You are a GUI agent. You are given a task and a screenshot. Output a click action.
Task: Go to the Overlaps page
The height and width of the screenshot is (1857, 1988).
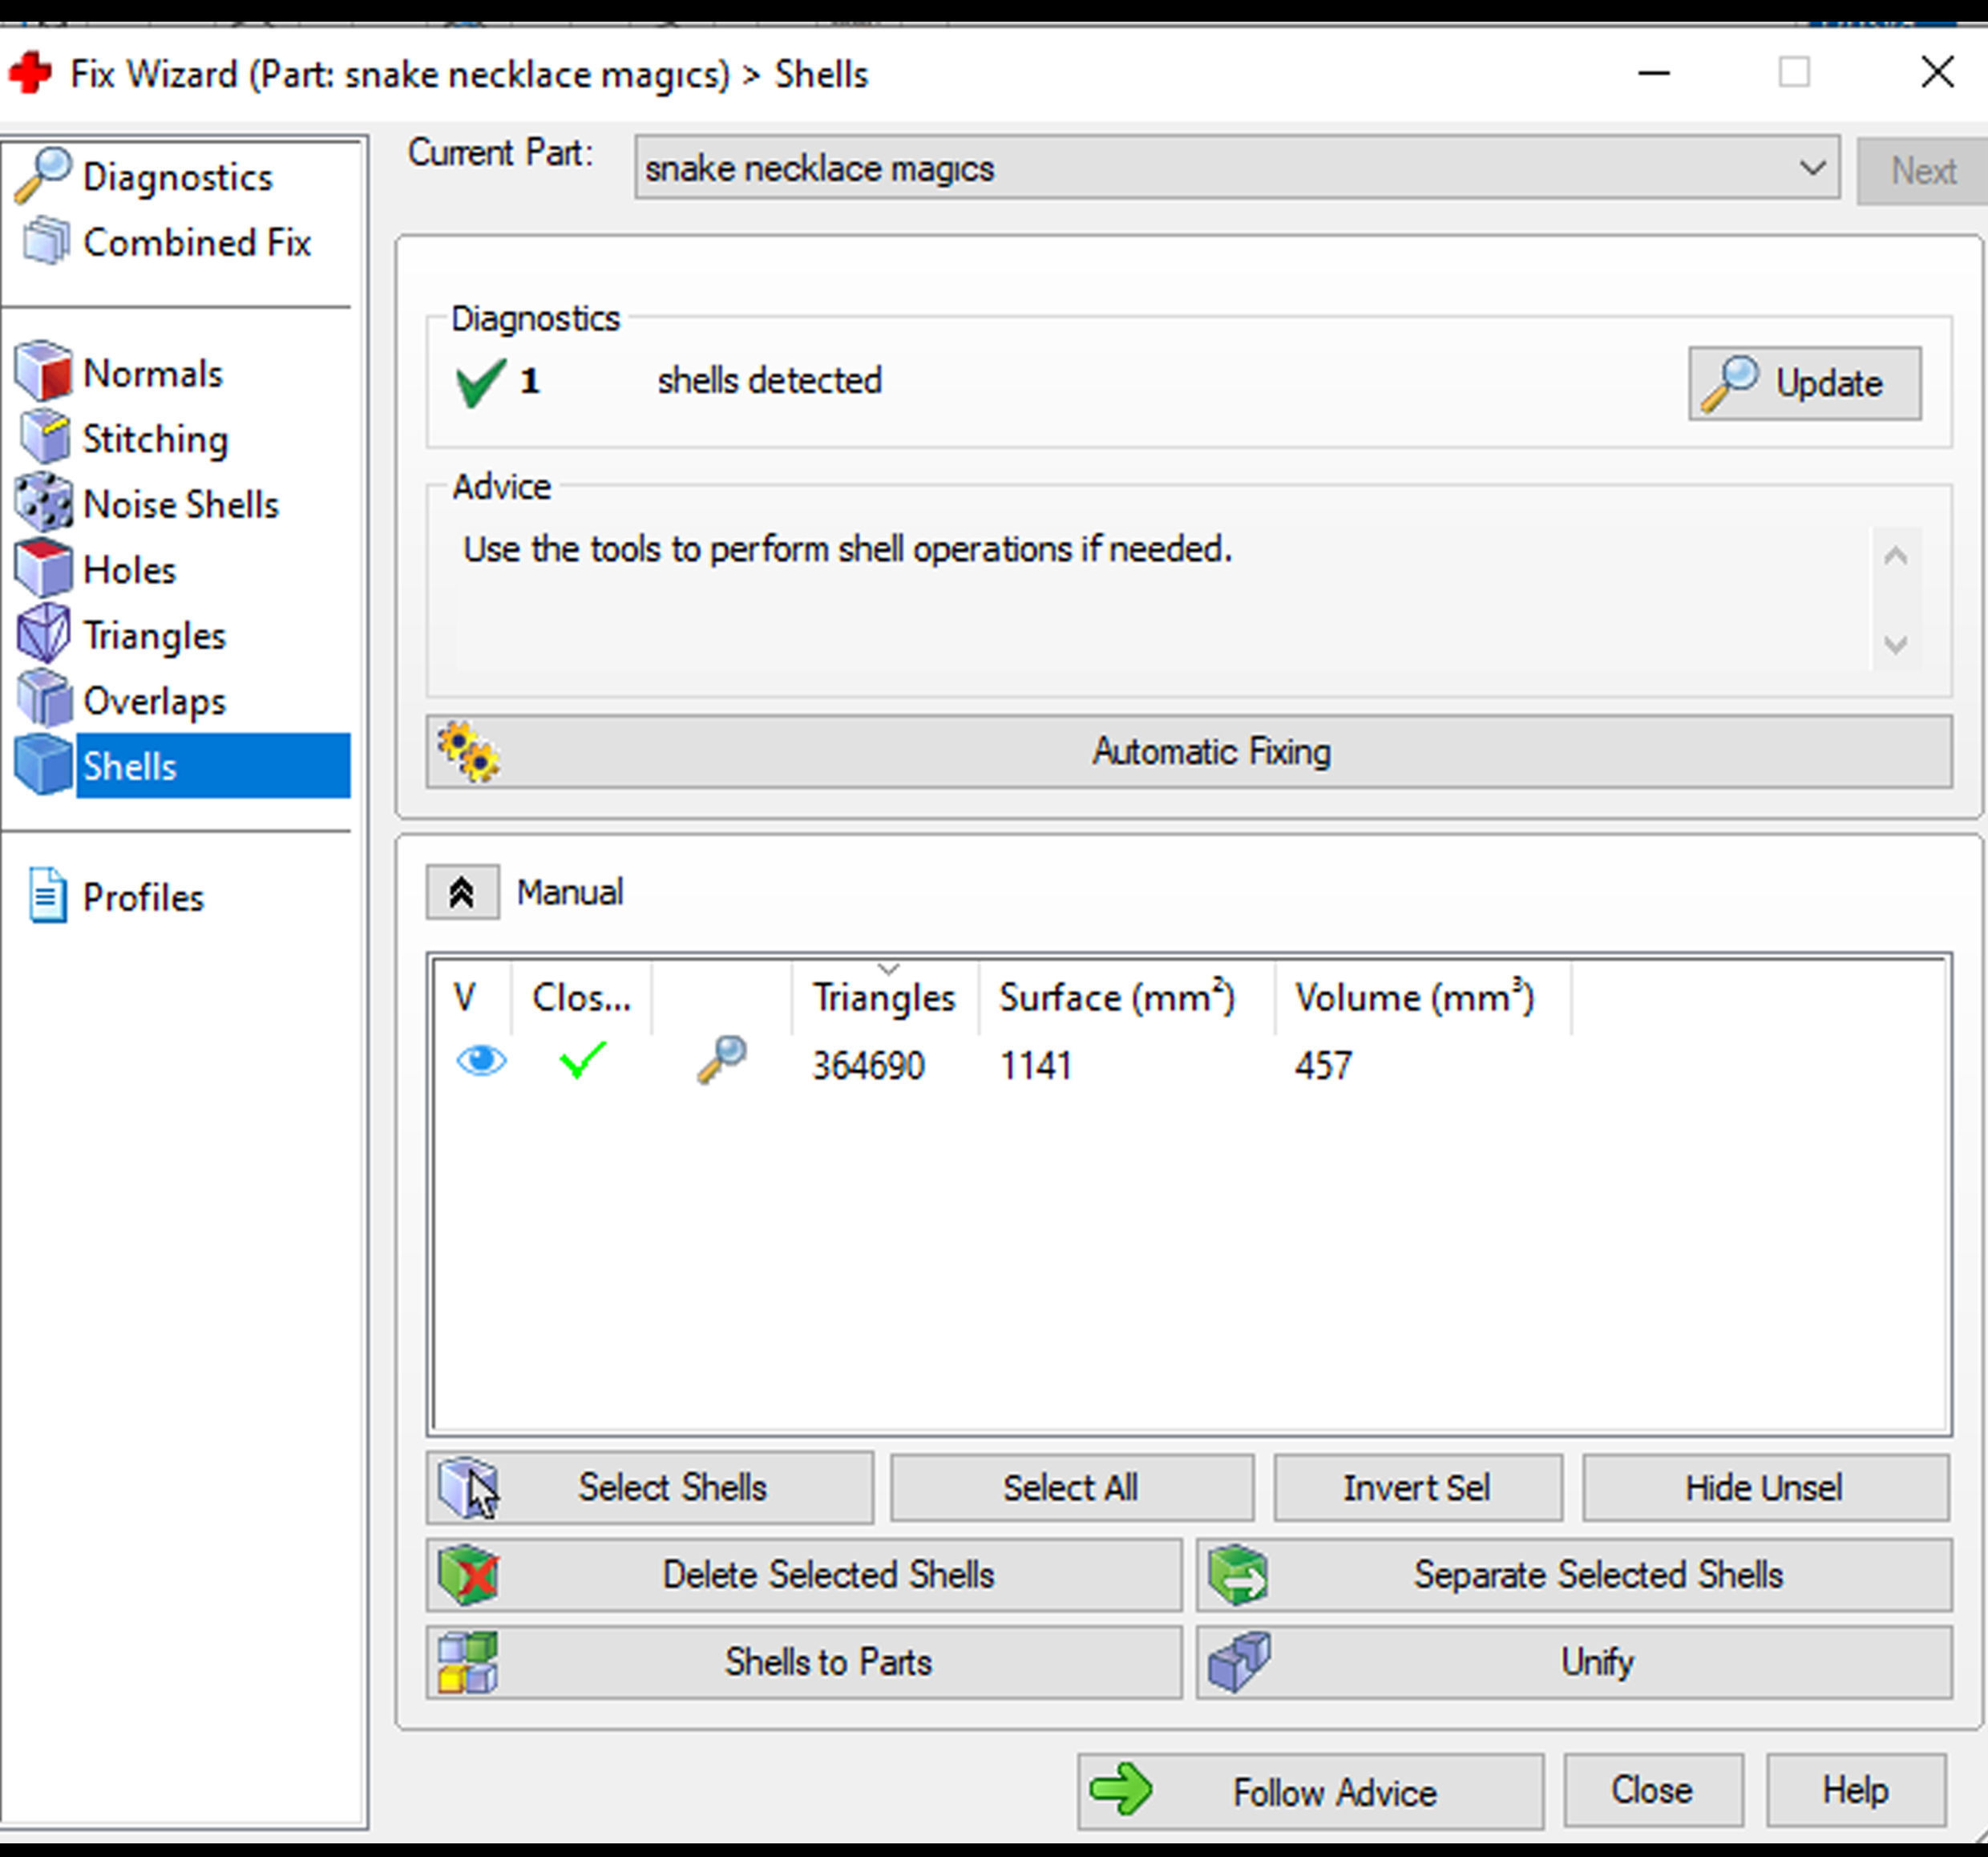pos(154,701)
